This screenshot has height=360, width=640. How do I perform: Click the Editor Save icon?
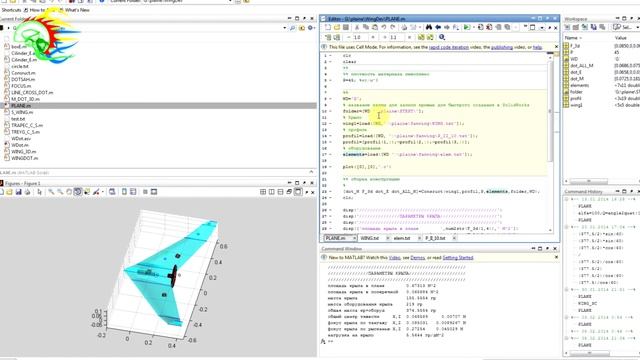346,27
